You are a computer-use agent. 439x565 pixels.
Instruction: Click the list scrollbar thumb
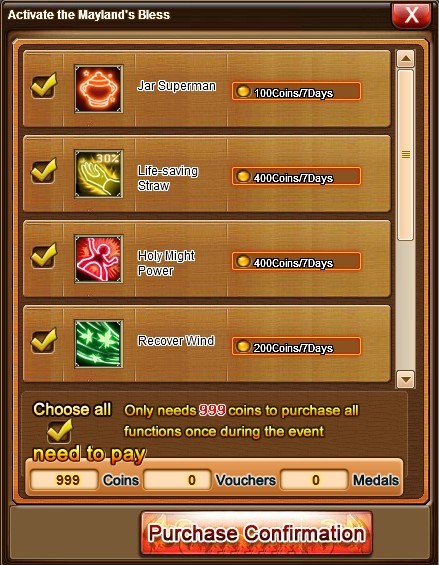406,155
